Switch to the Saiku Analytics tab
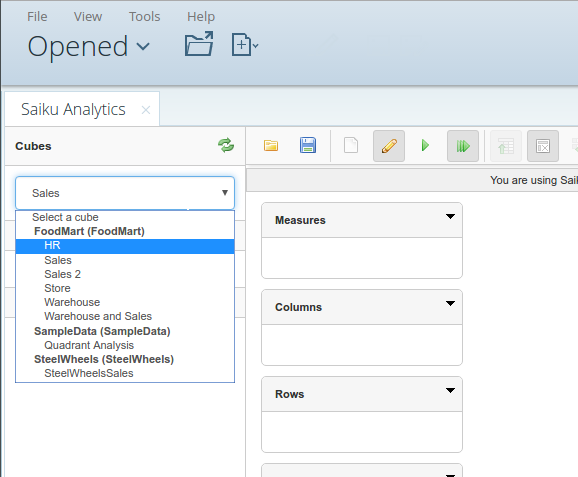Image resolution: width=578 pixels, height=477 pixels. 73,109
